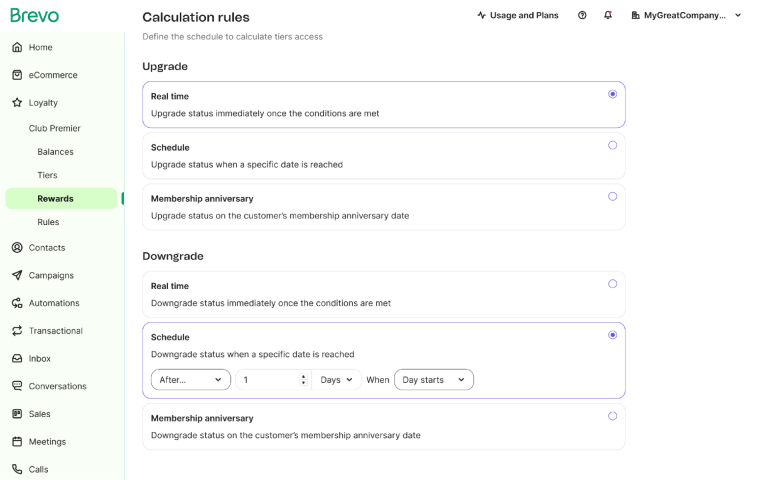This screenshot has width=768, height=480.
Task: Open the Tiers menu item
Action: pyautogui.click(x=48, y=175)
